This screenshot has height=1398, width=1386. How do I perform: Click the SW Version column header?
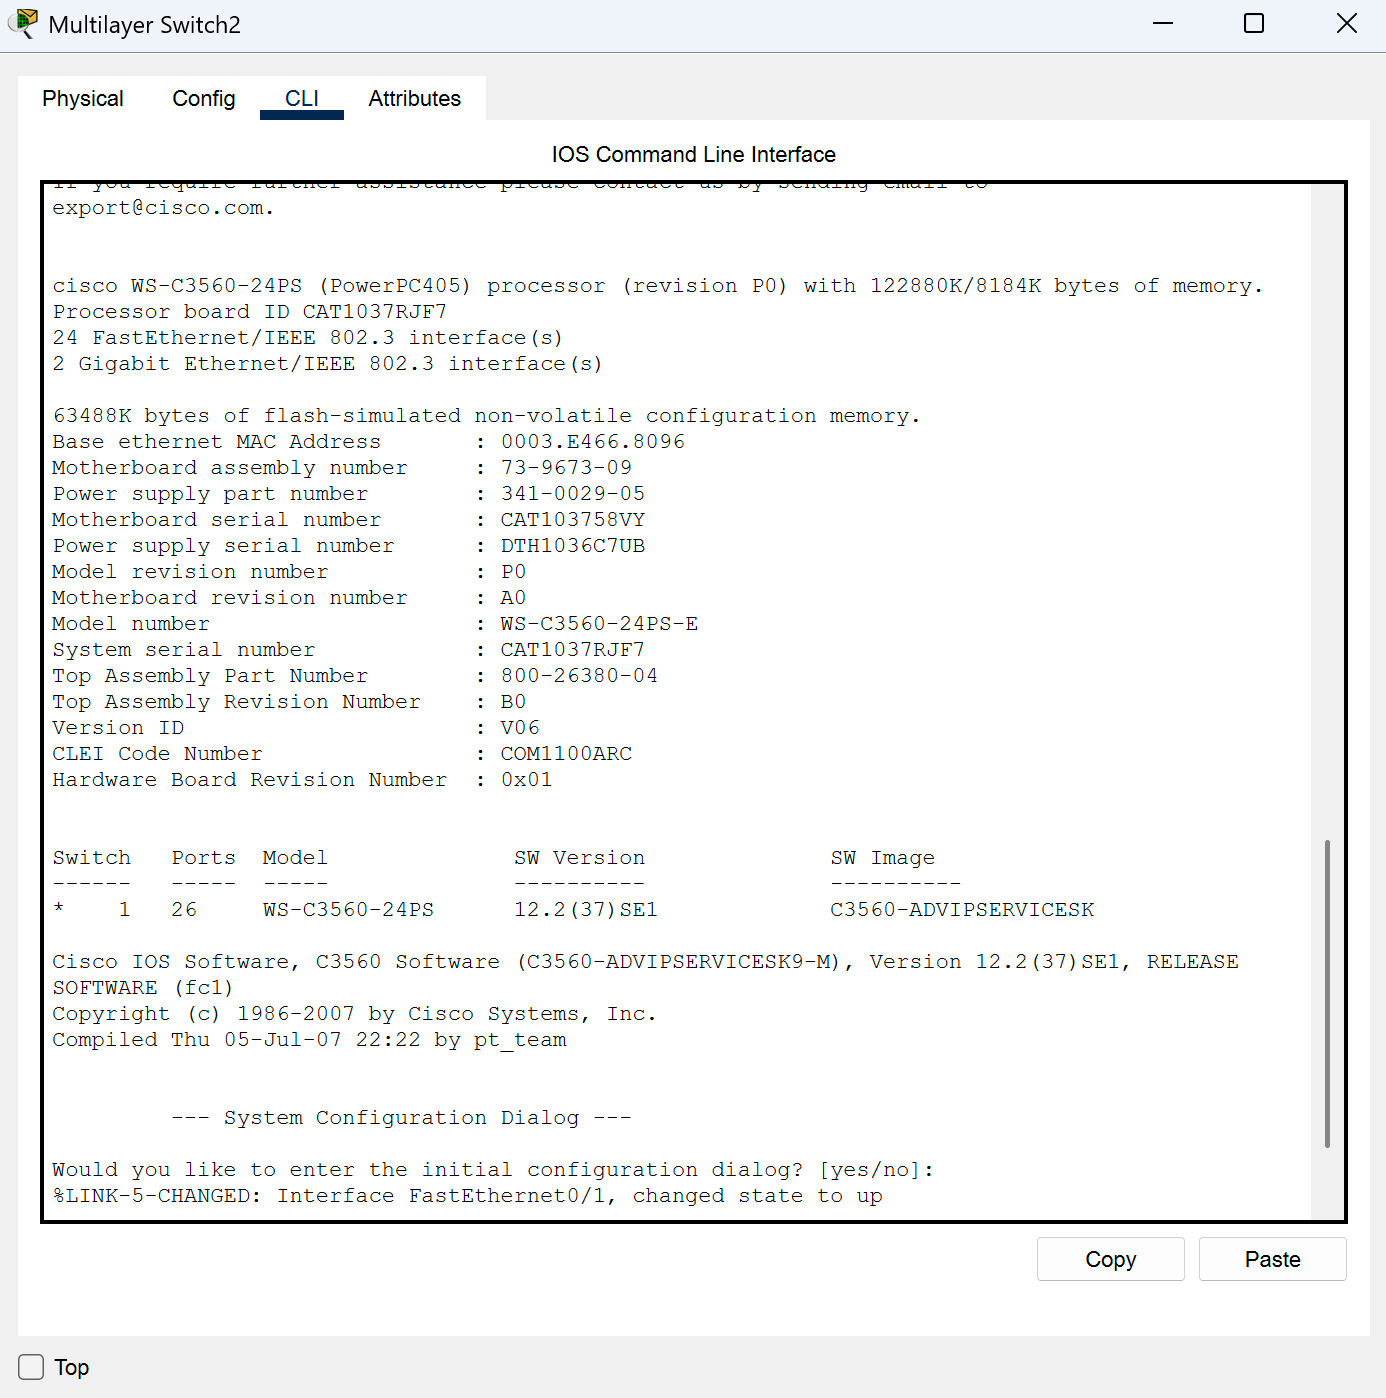point(579,858)
